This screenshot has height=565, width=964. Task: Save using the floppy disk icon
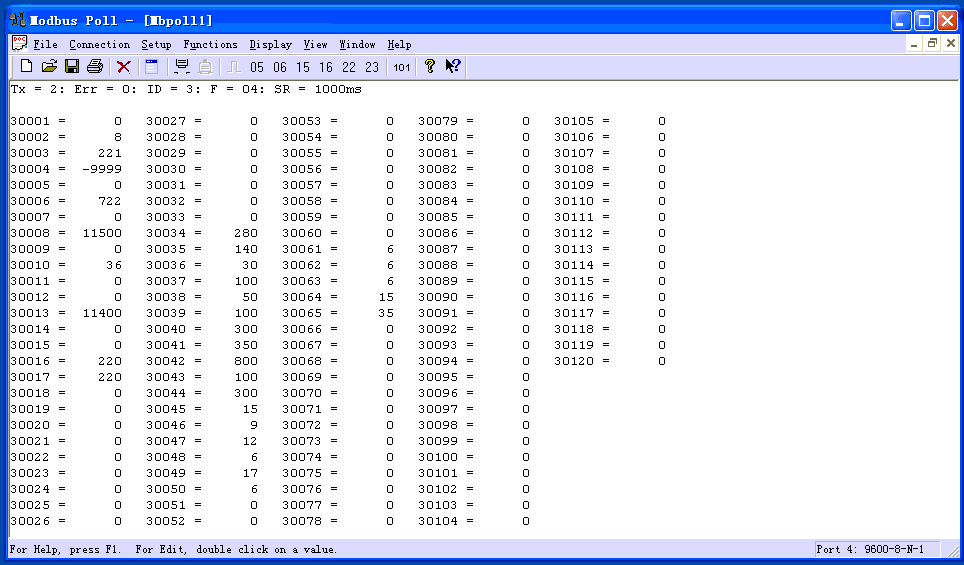[x=72, y=67]
